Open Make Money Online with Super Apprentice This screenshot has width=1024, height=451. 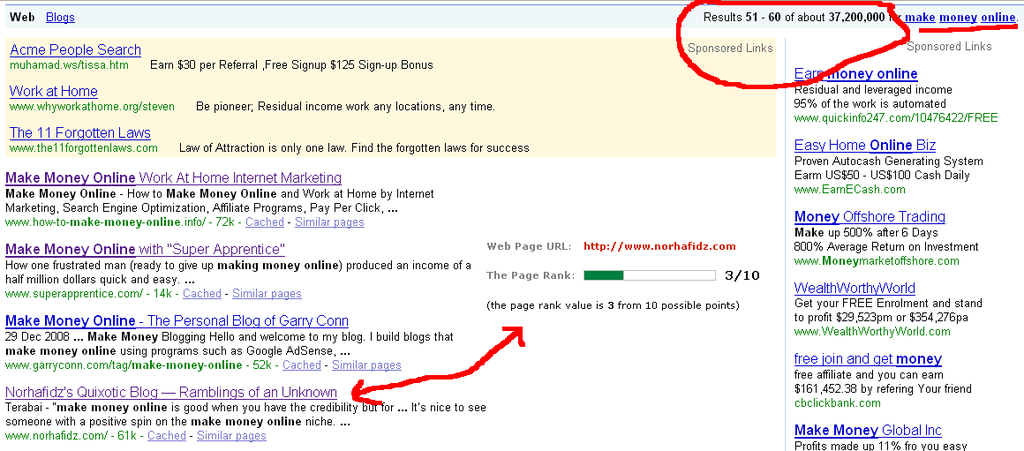(145, 249)
